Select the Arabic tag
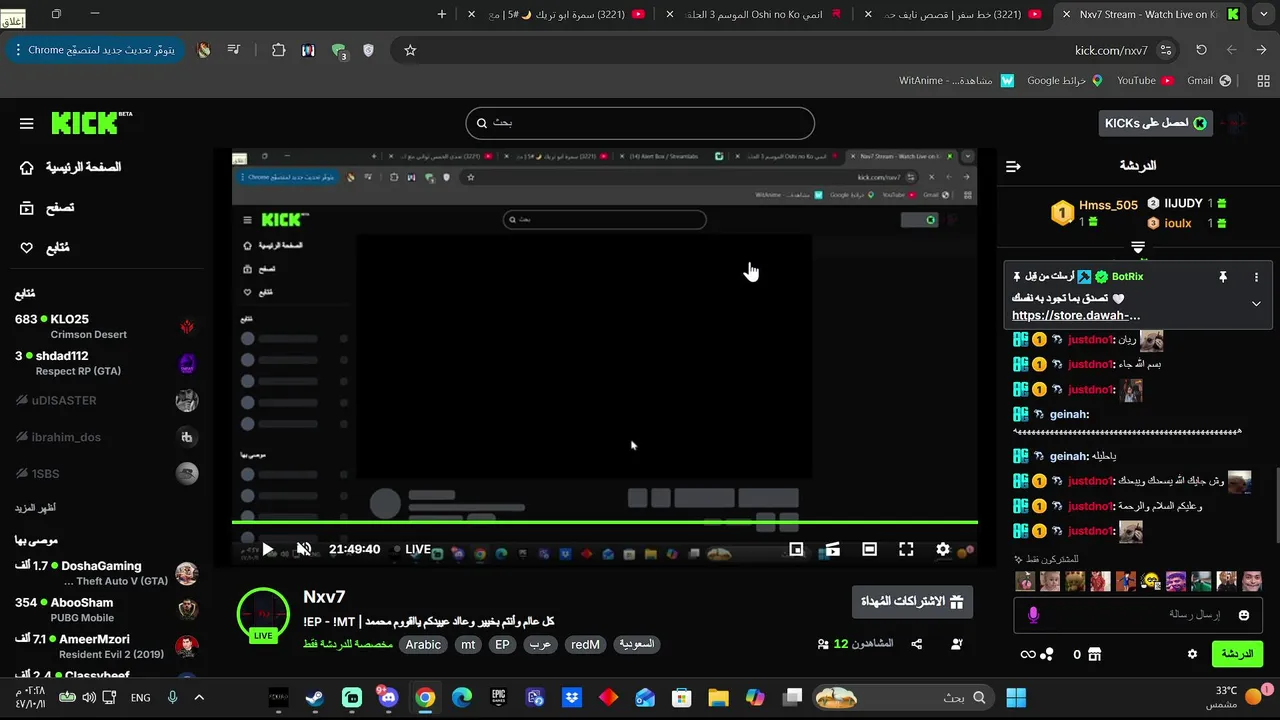The height and width of the screenshot is (720, 1280). 423,645
